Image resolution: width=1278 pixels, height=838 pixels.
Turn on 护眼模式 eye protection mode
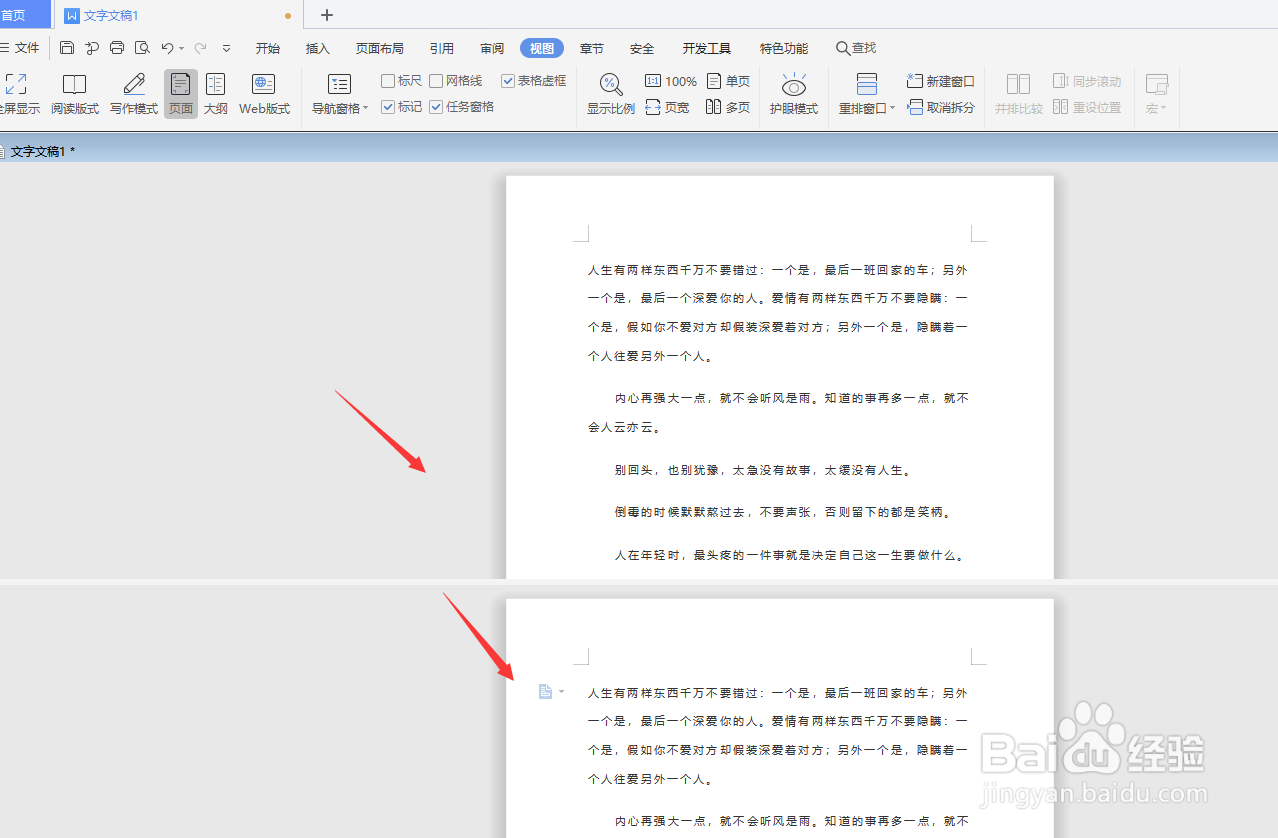pyautogui.click(x=794, y=94)
